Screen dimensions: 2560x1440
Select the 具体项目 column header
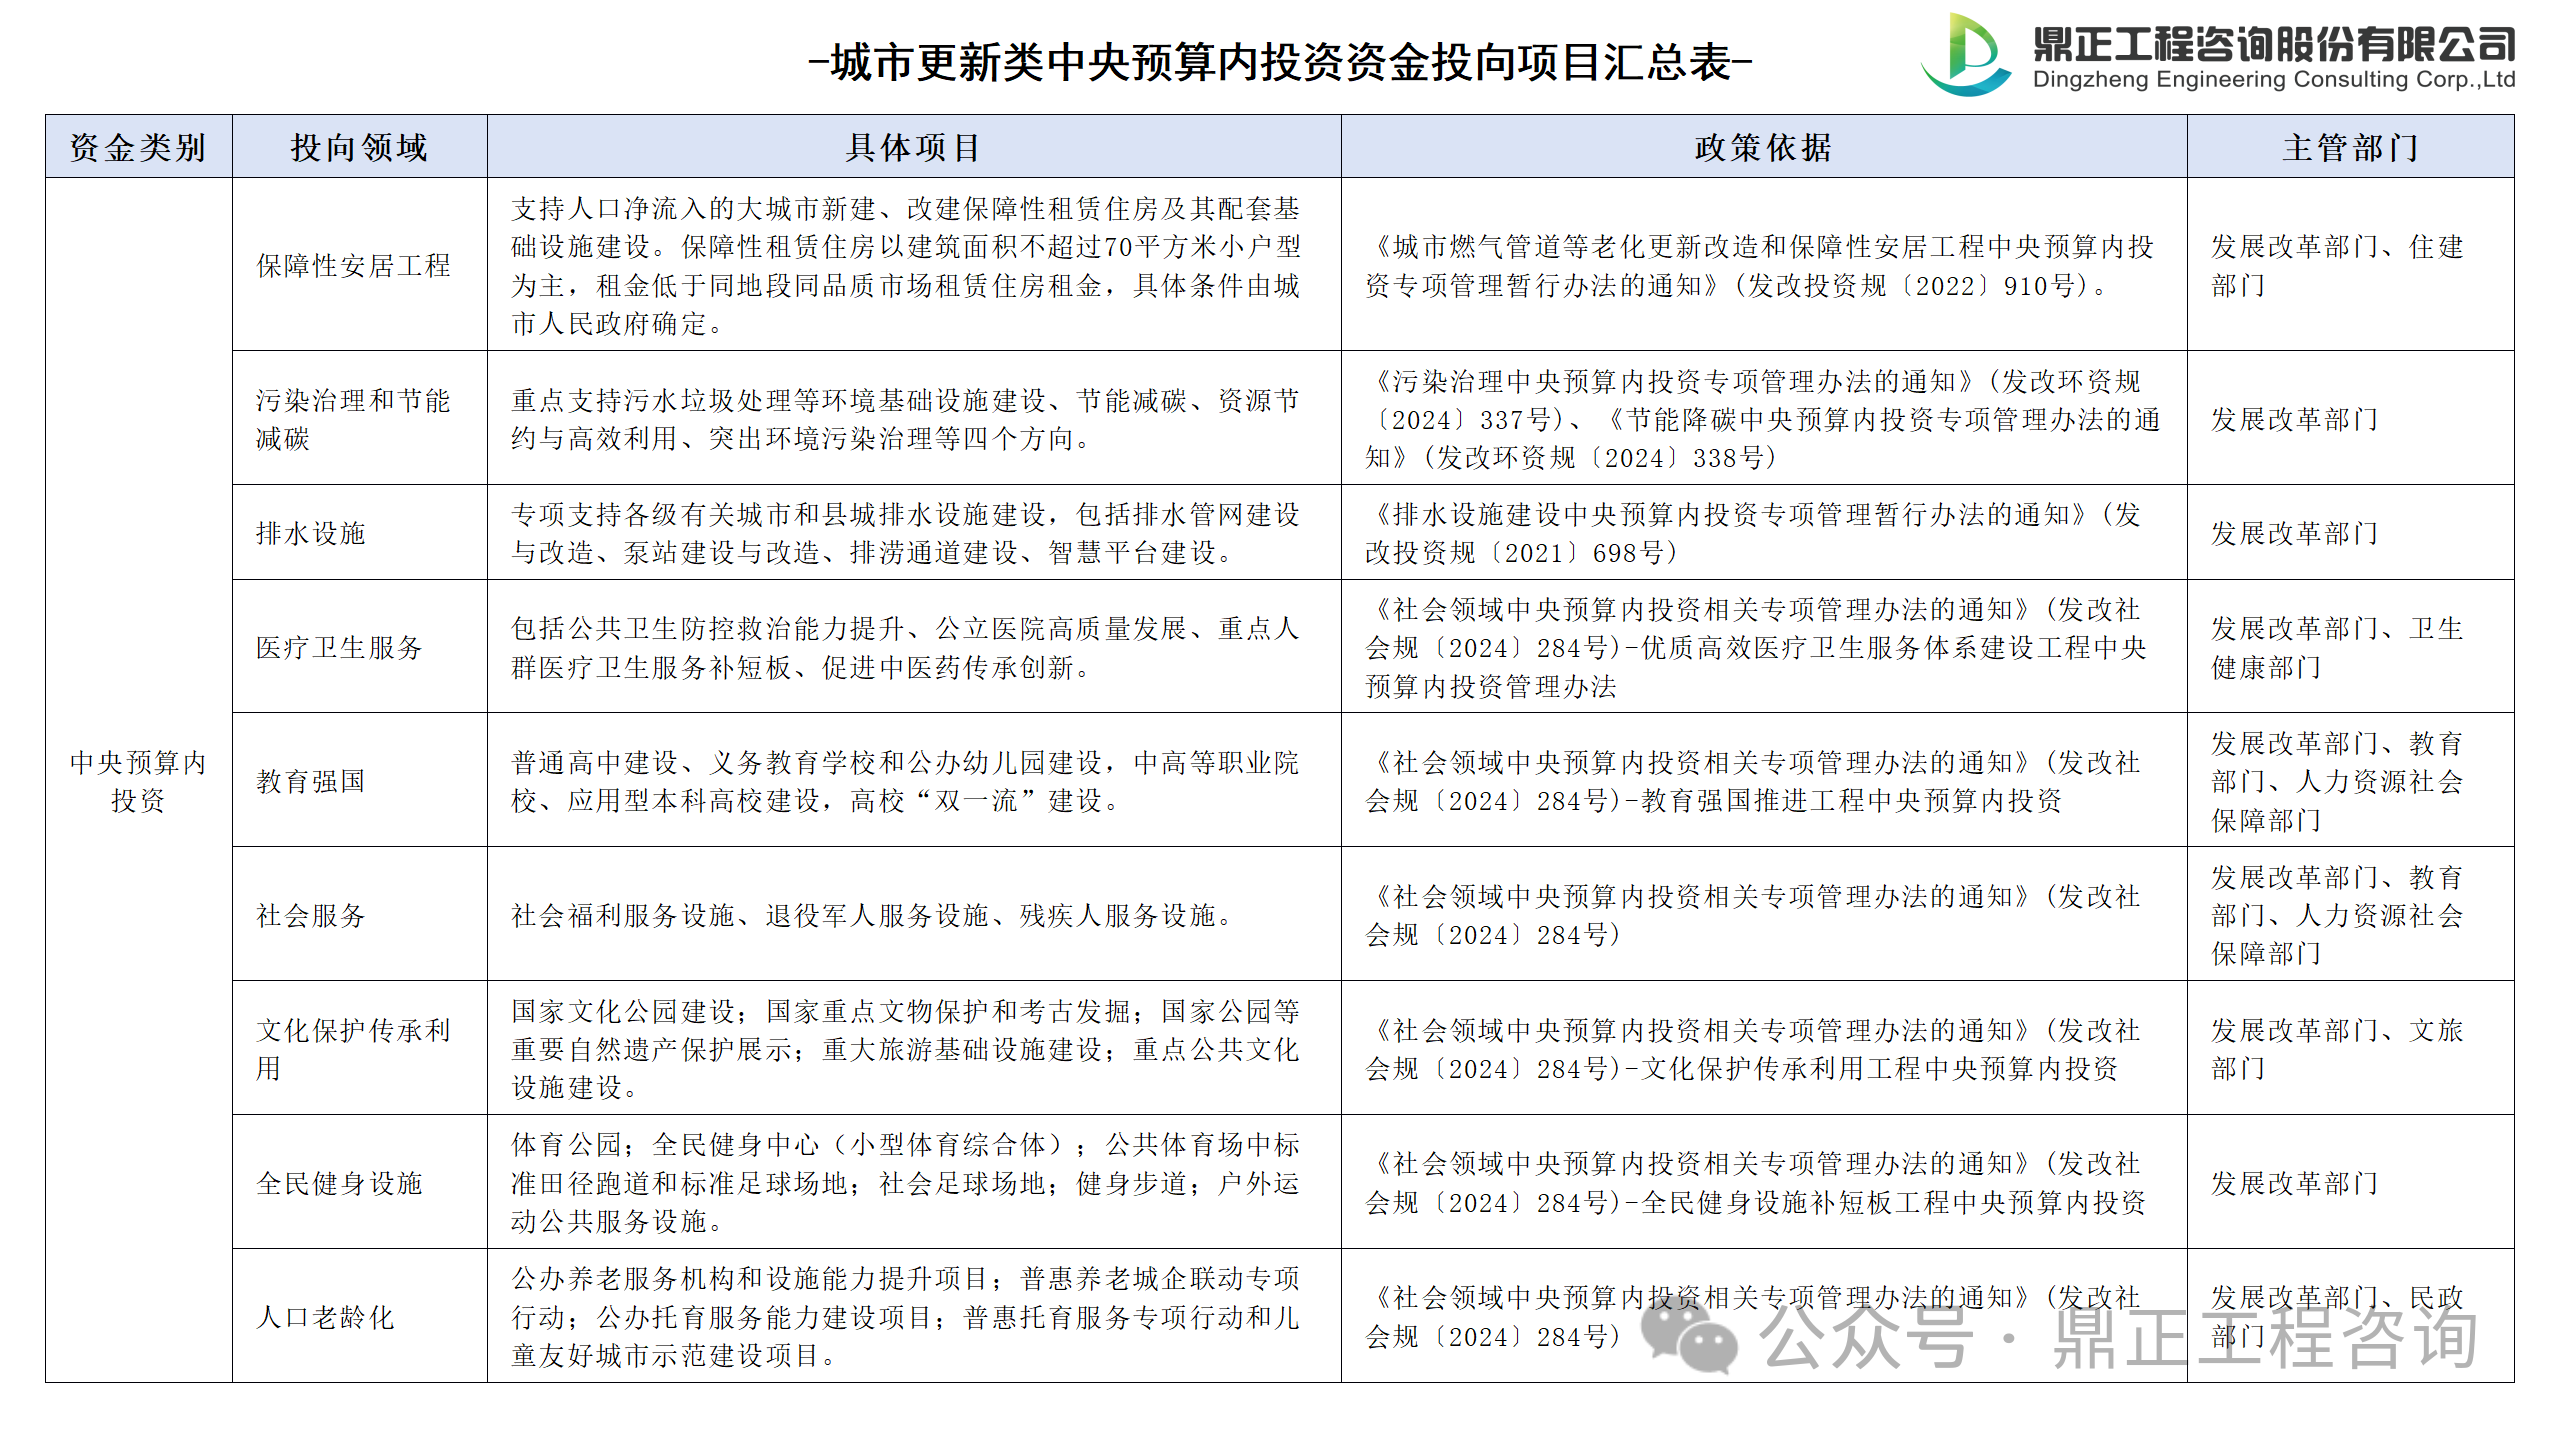[913, 148]
